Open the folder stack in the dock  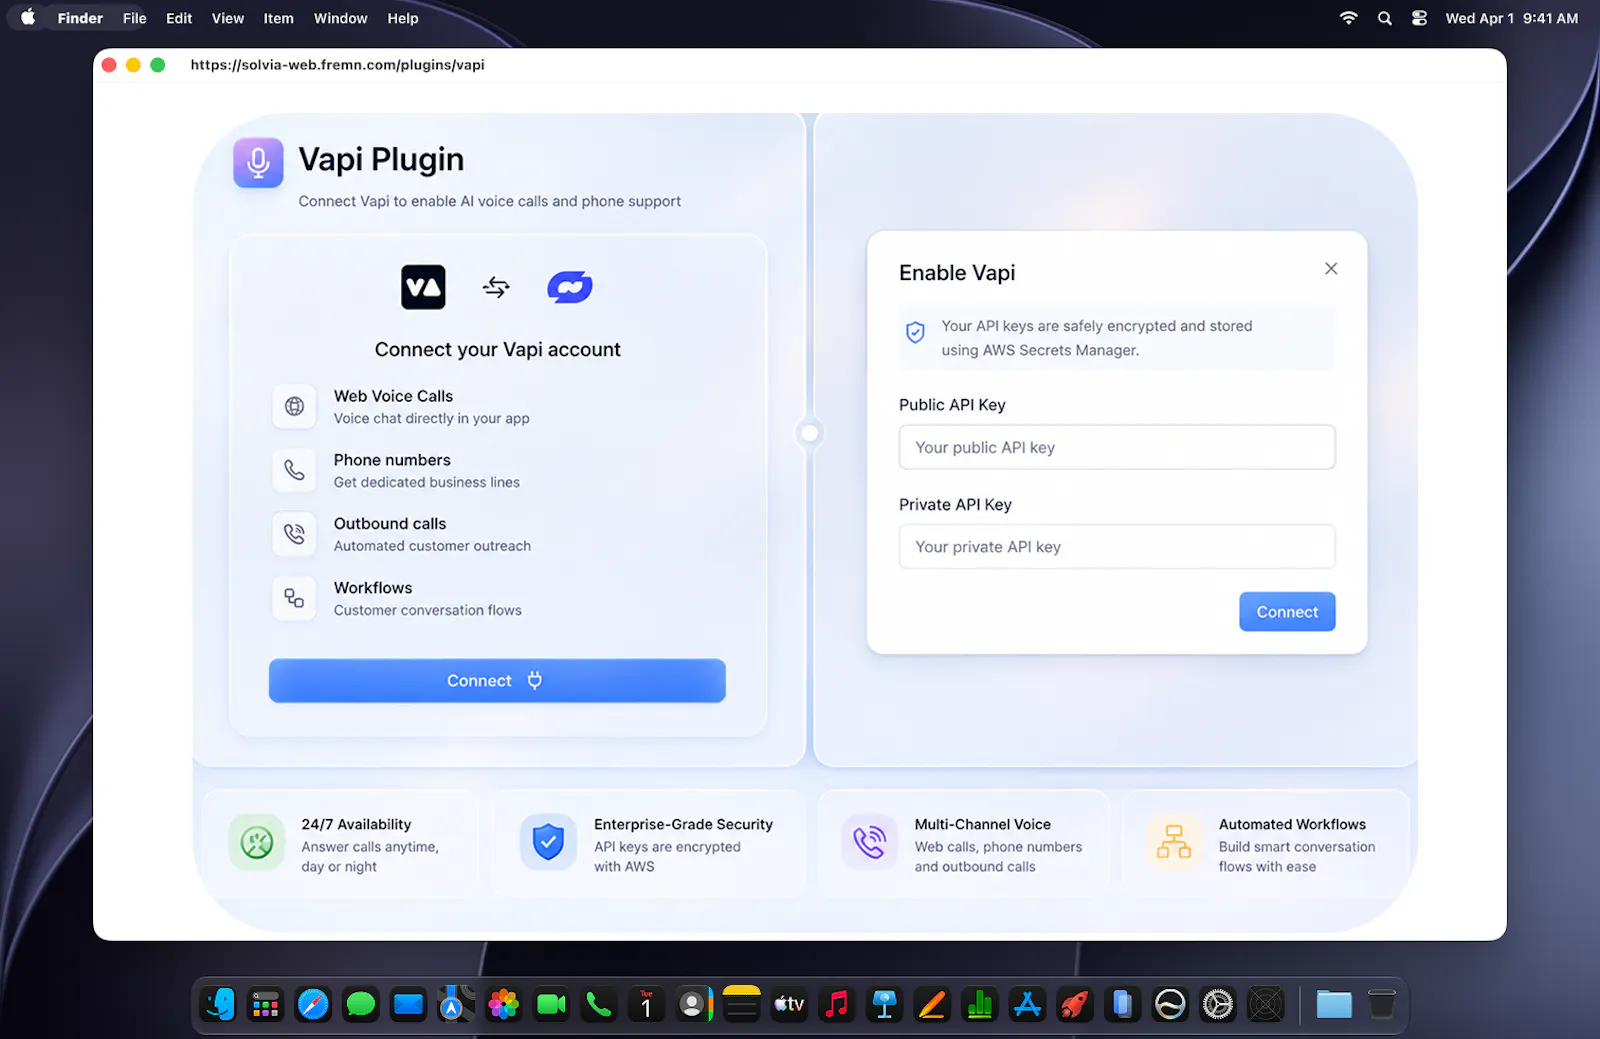(x=1334, y=1004)
